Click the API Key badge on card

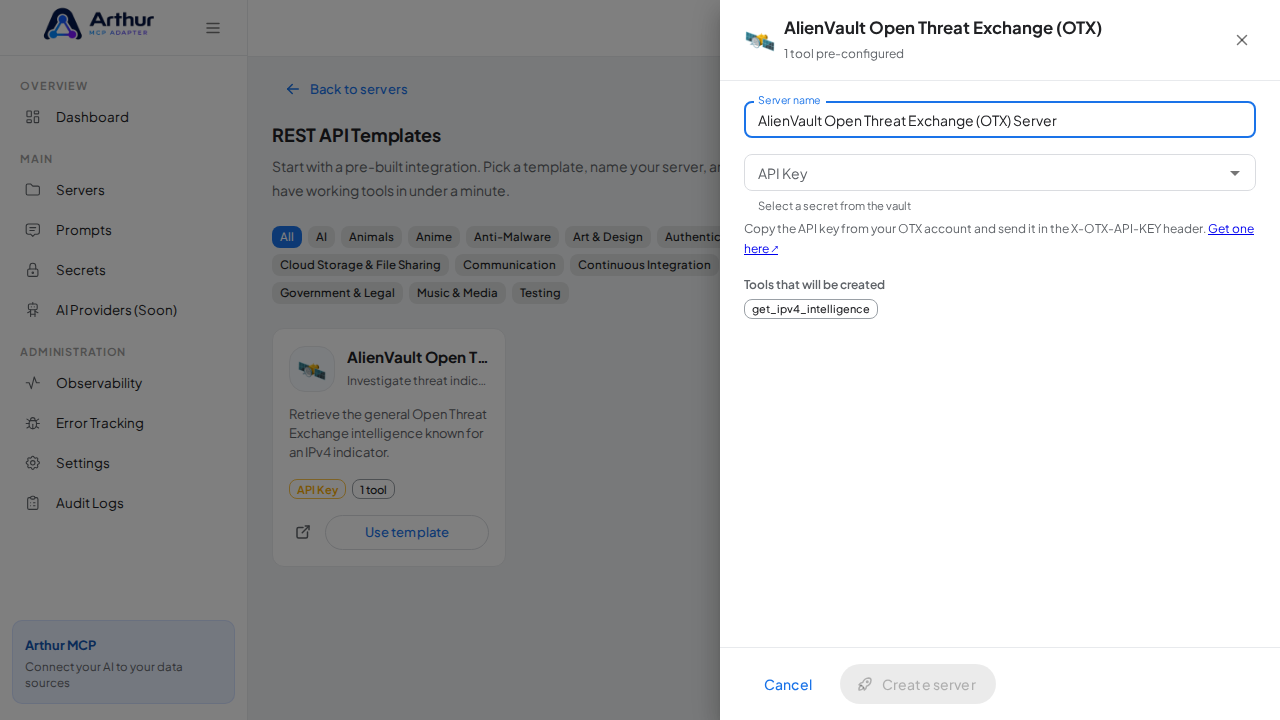[317, 489]
